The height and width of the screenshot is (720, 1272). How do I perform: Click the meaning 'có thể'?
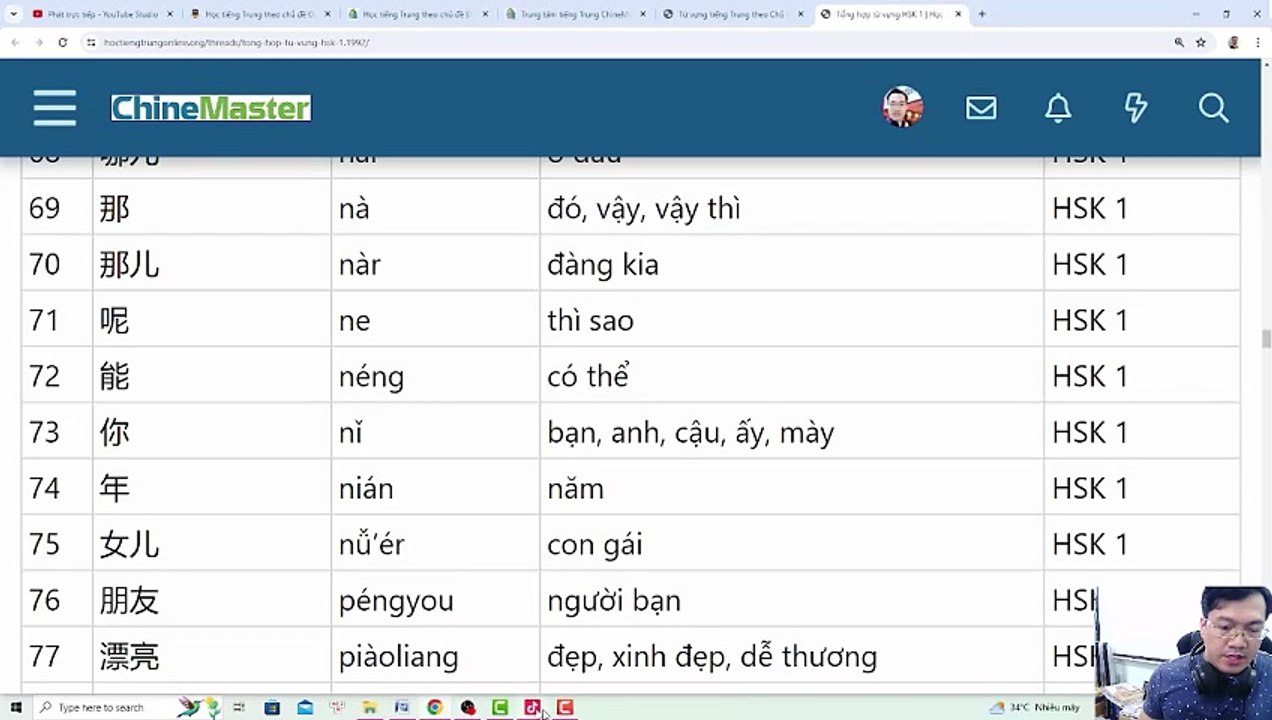click(x=588, y=376)
